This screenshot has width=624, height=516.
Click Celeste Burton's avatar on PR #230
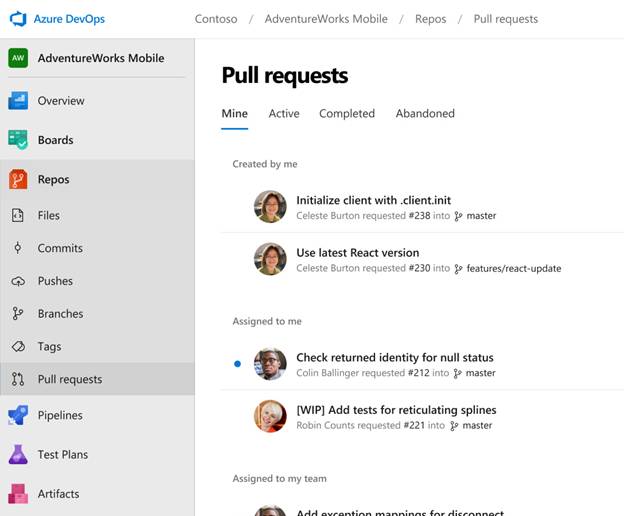point(270,259)
